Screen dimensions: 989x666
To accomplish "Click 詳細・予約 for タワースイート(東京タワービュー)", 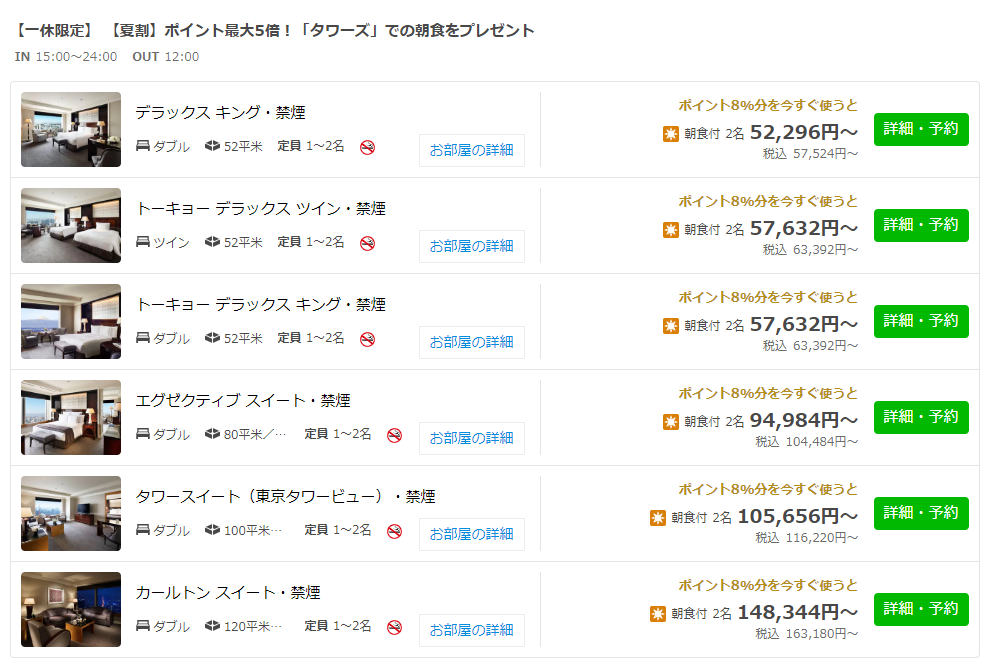I will (x=921, y=513).
